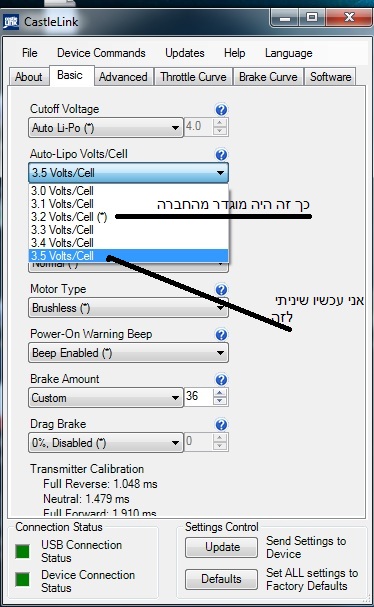Click the Brake Amount help icon
This screenshot has height=607, width=374.
pyautogui.click(x=221, y=379)
